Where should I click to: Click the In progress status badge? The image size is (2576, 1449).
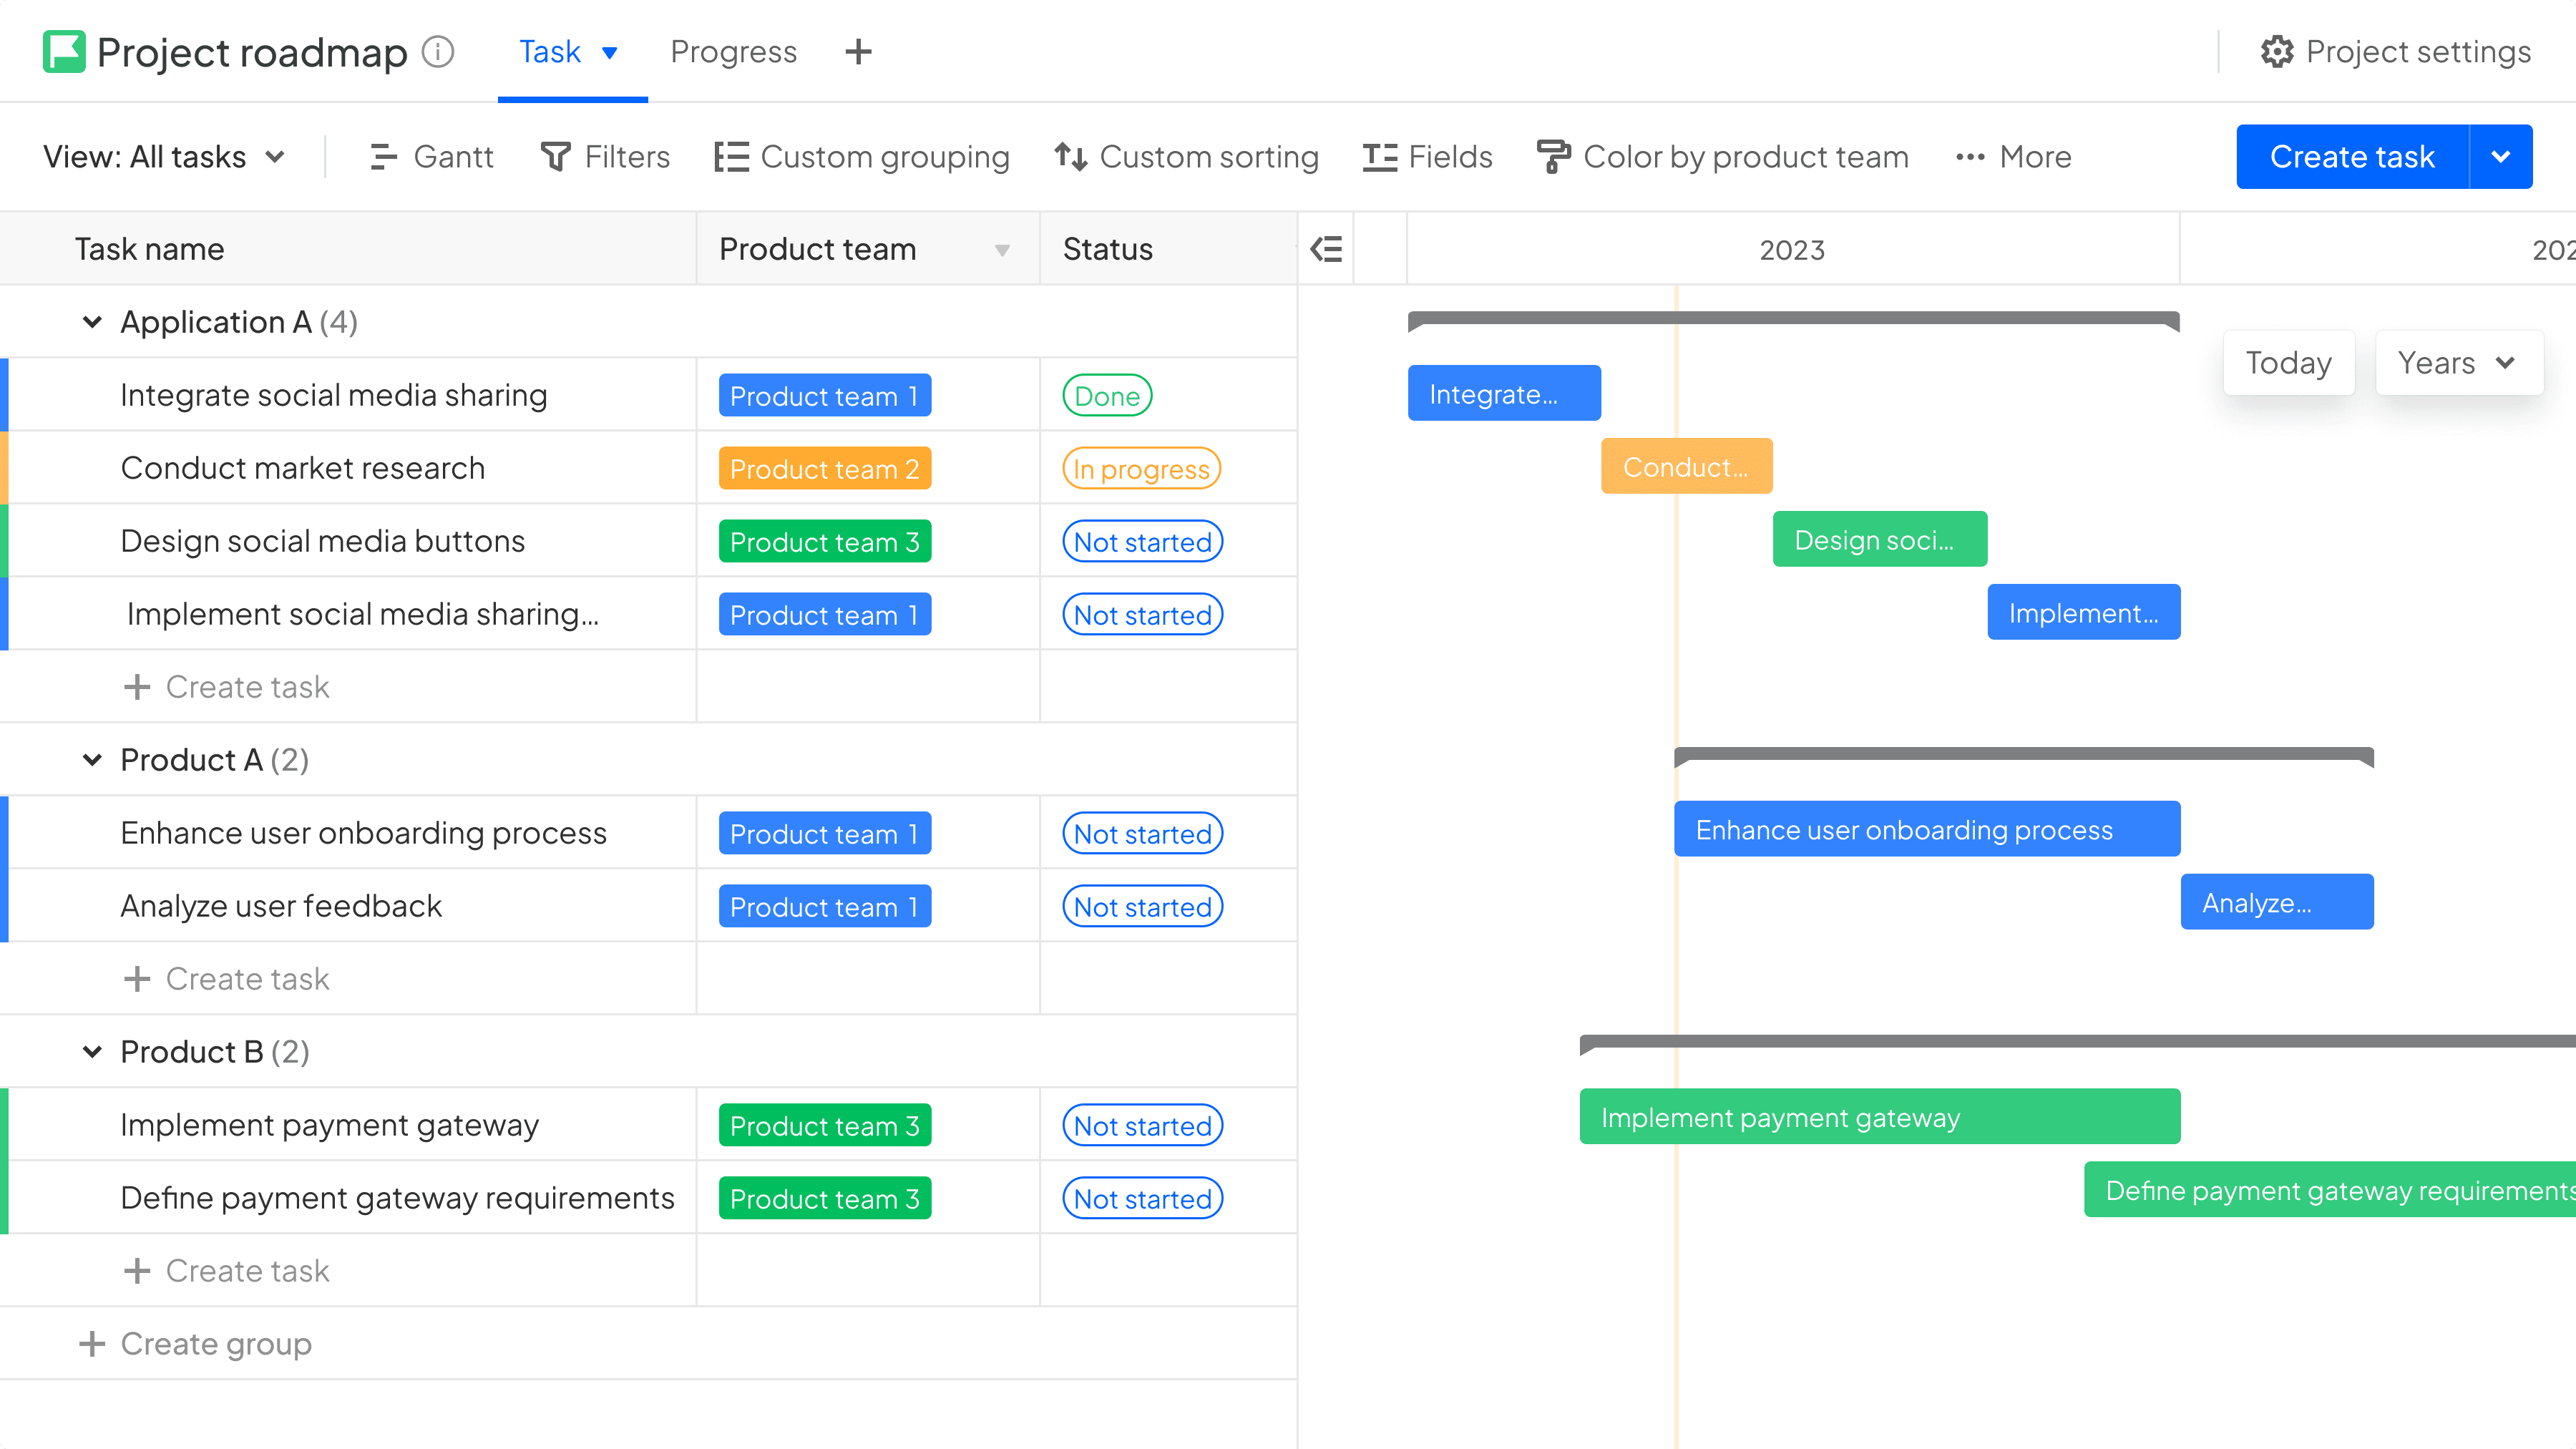(x=1141, y=469)
